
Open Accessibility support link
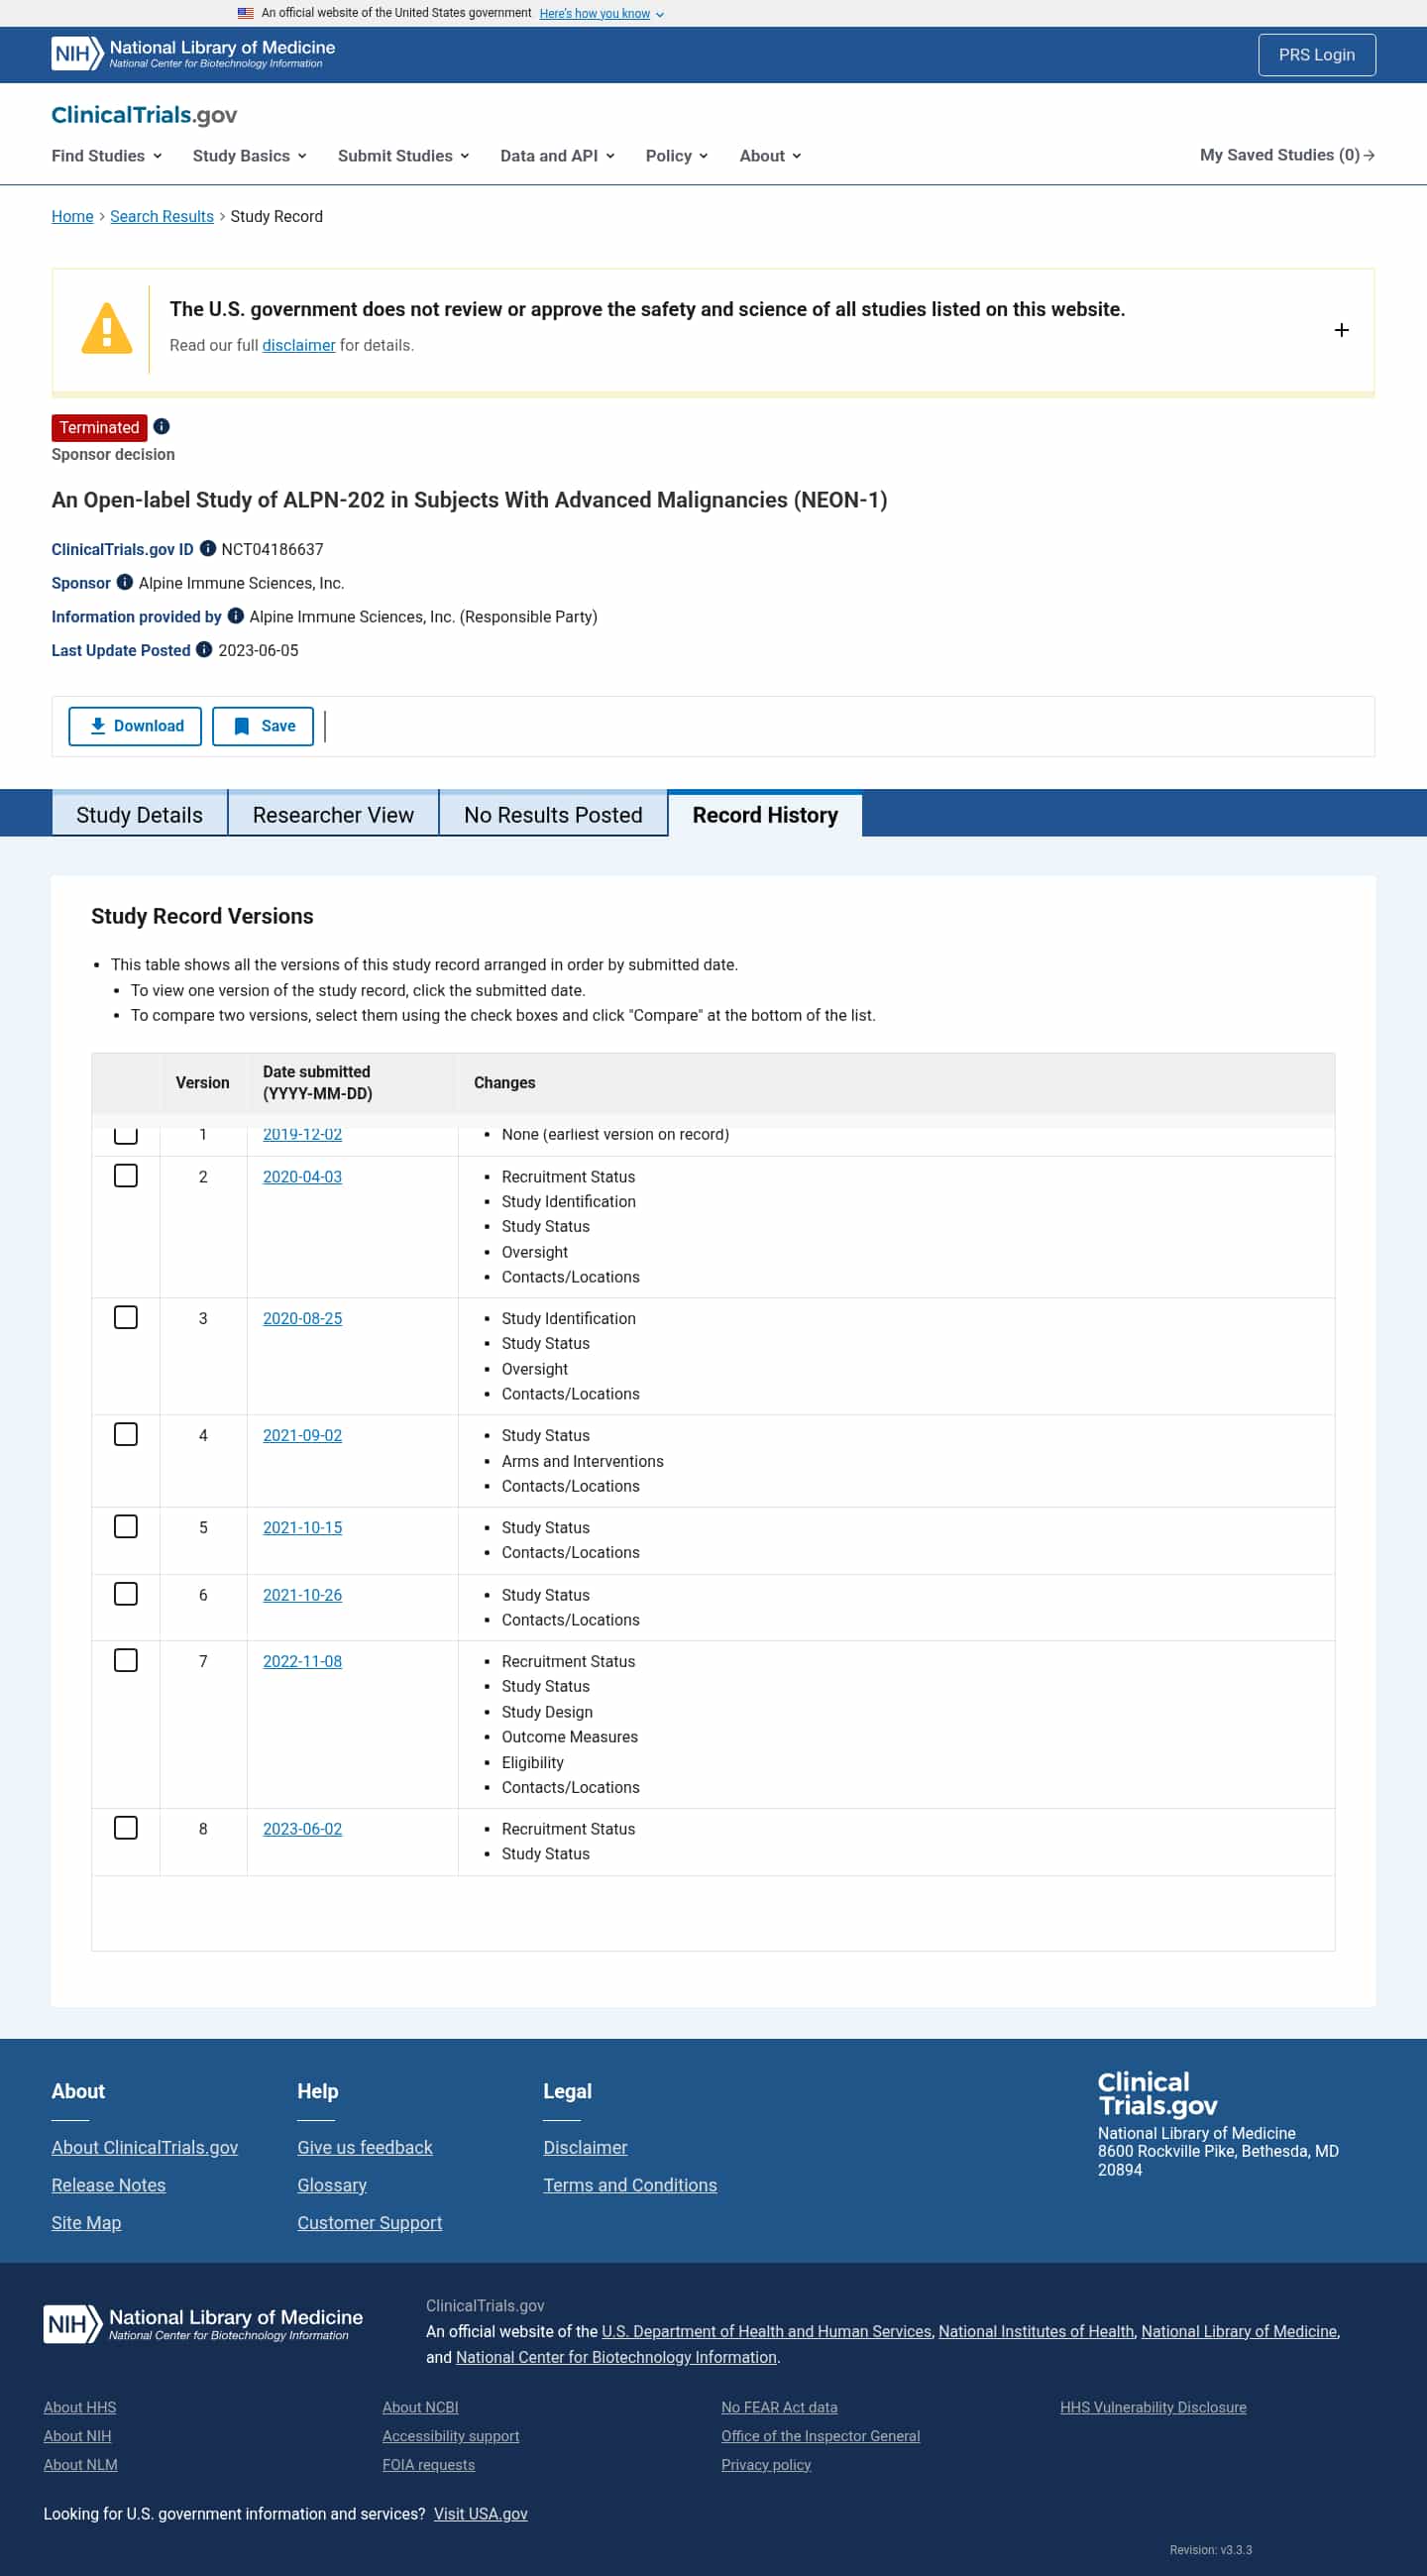(x=451, y=2436)
